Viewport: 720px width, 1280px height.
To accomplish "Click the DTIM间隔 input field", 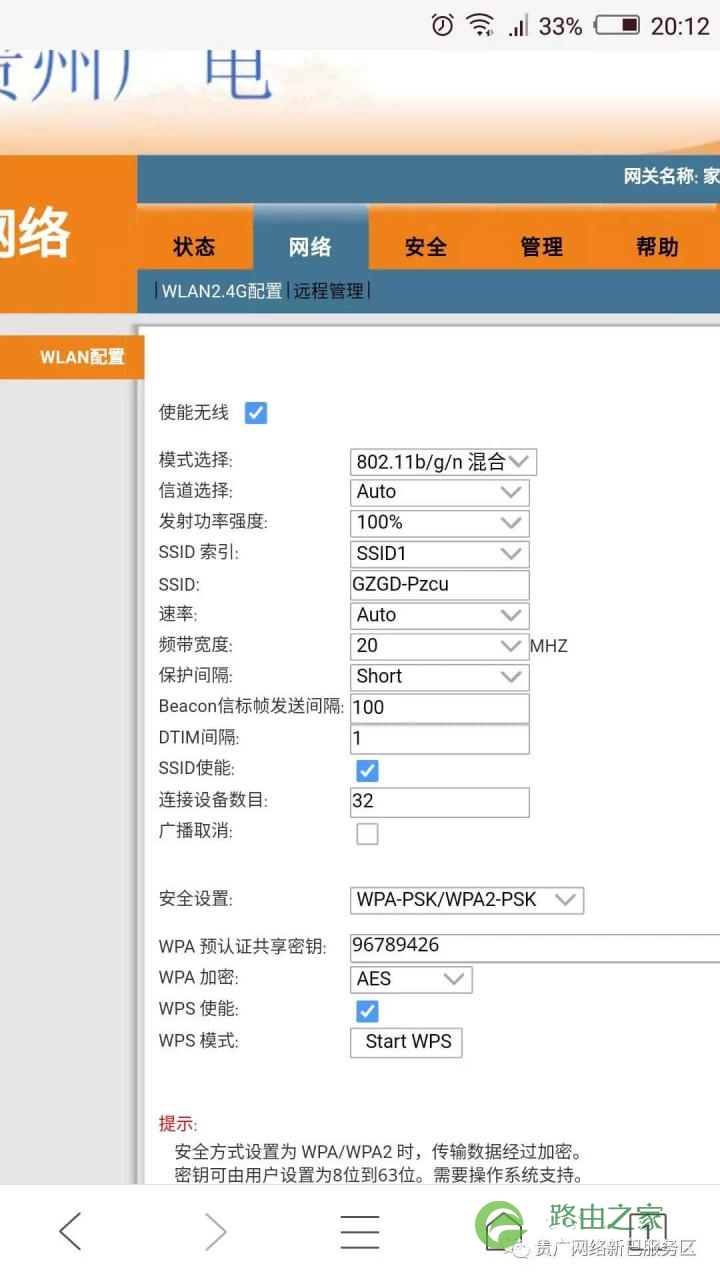I will pos(439,739).
